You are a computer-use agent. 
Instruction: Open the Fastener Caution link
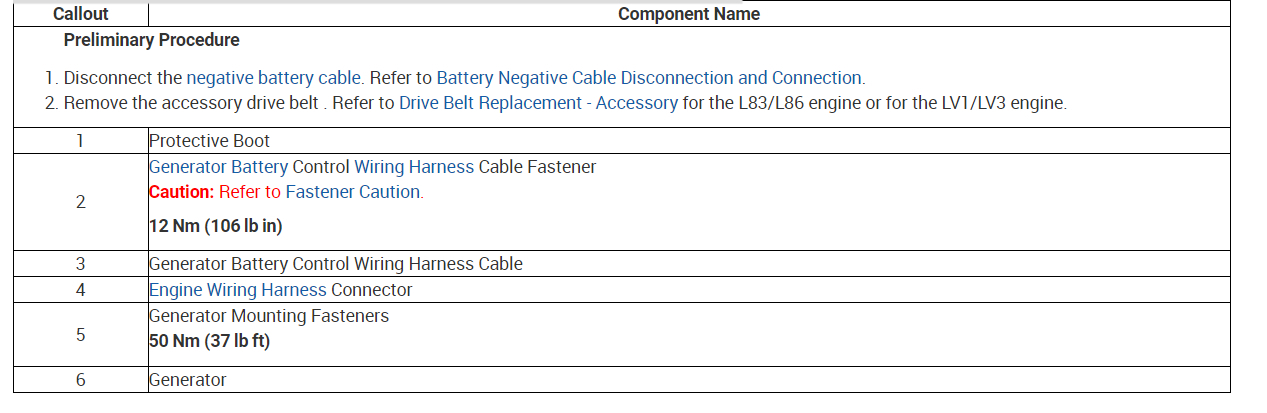tap(354, 192)
